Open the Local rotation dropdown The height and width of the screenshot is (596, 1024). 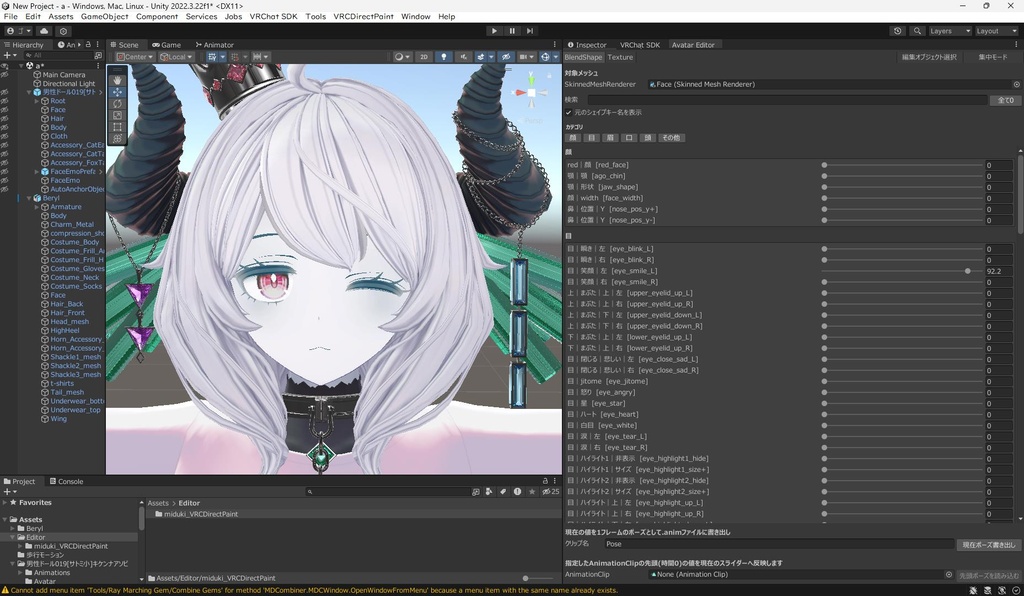click(x=176, y=57)
